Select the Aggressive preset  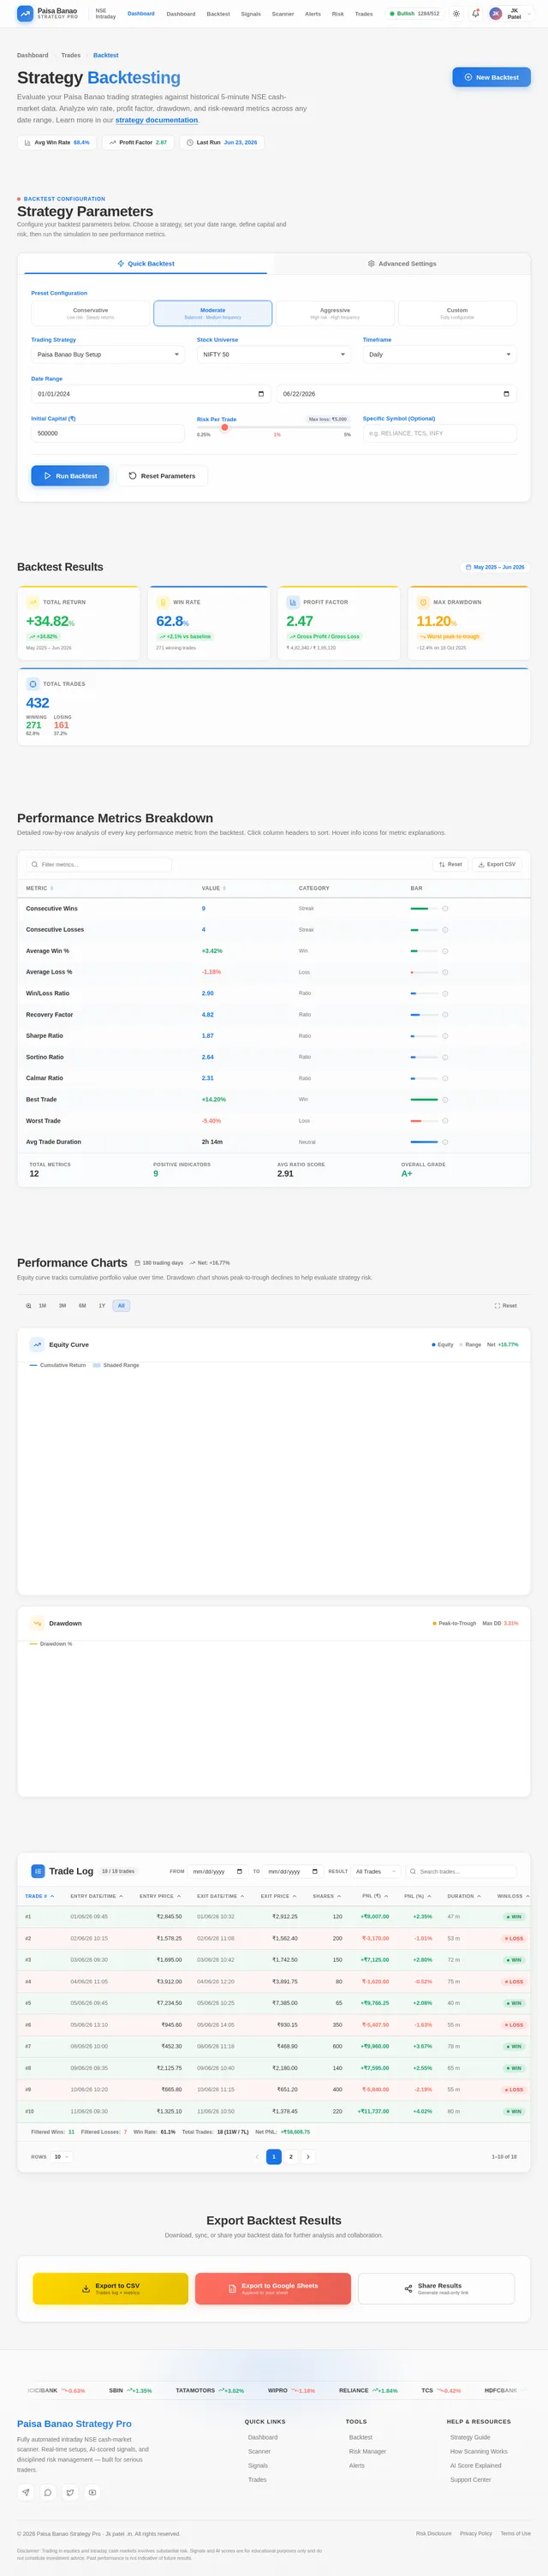[335, 313]
